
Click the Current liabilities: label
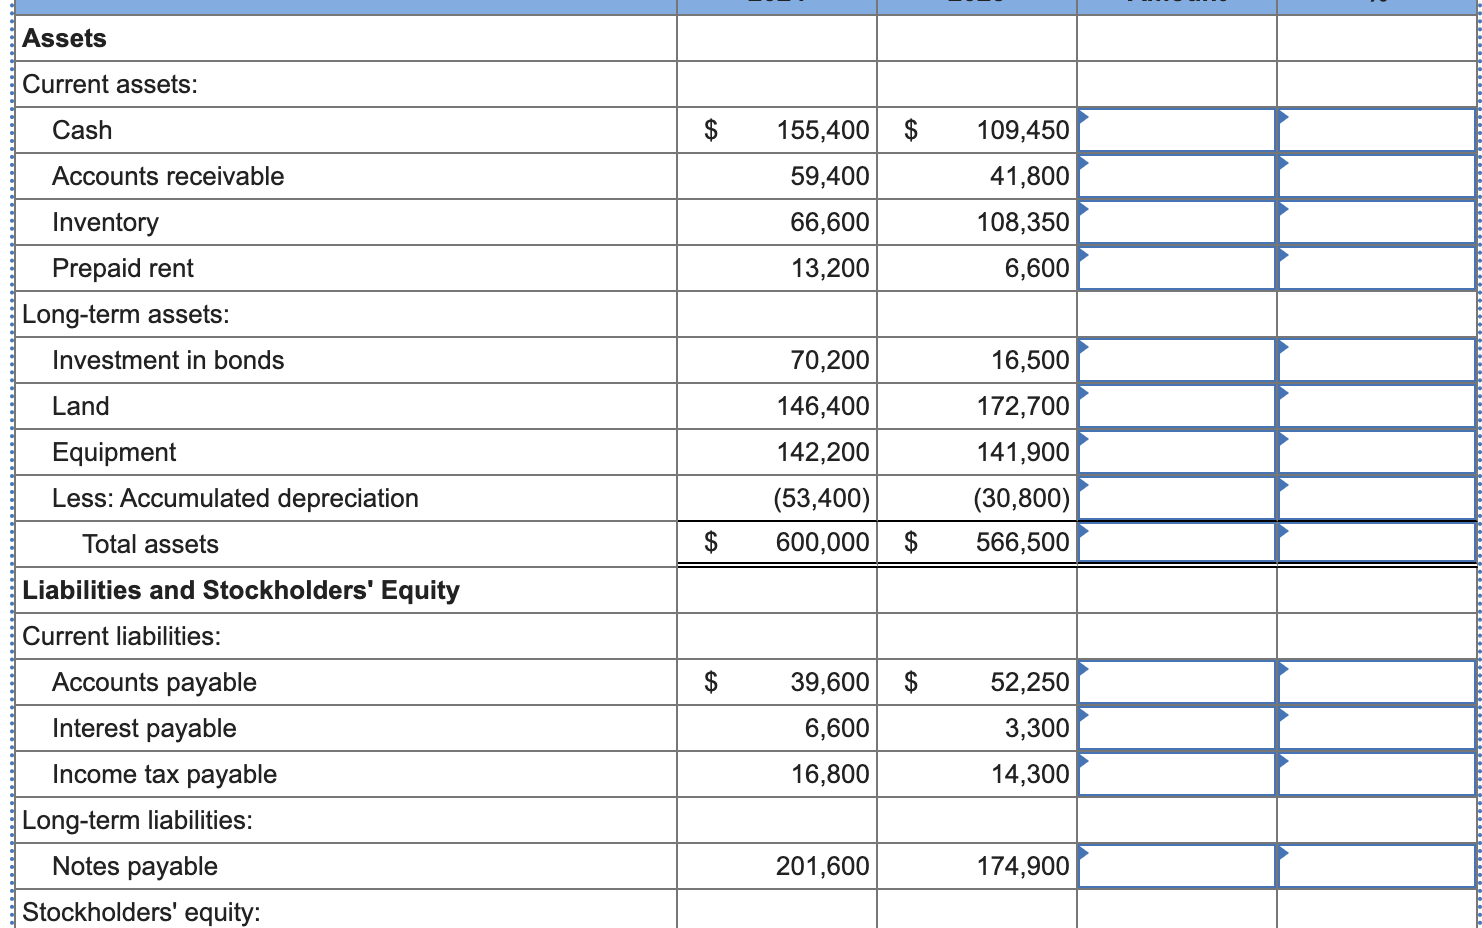pyautogui.click(x=122, y=636)
